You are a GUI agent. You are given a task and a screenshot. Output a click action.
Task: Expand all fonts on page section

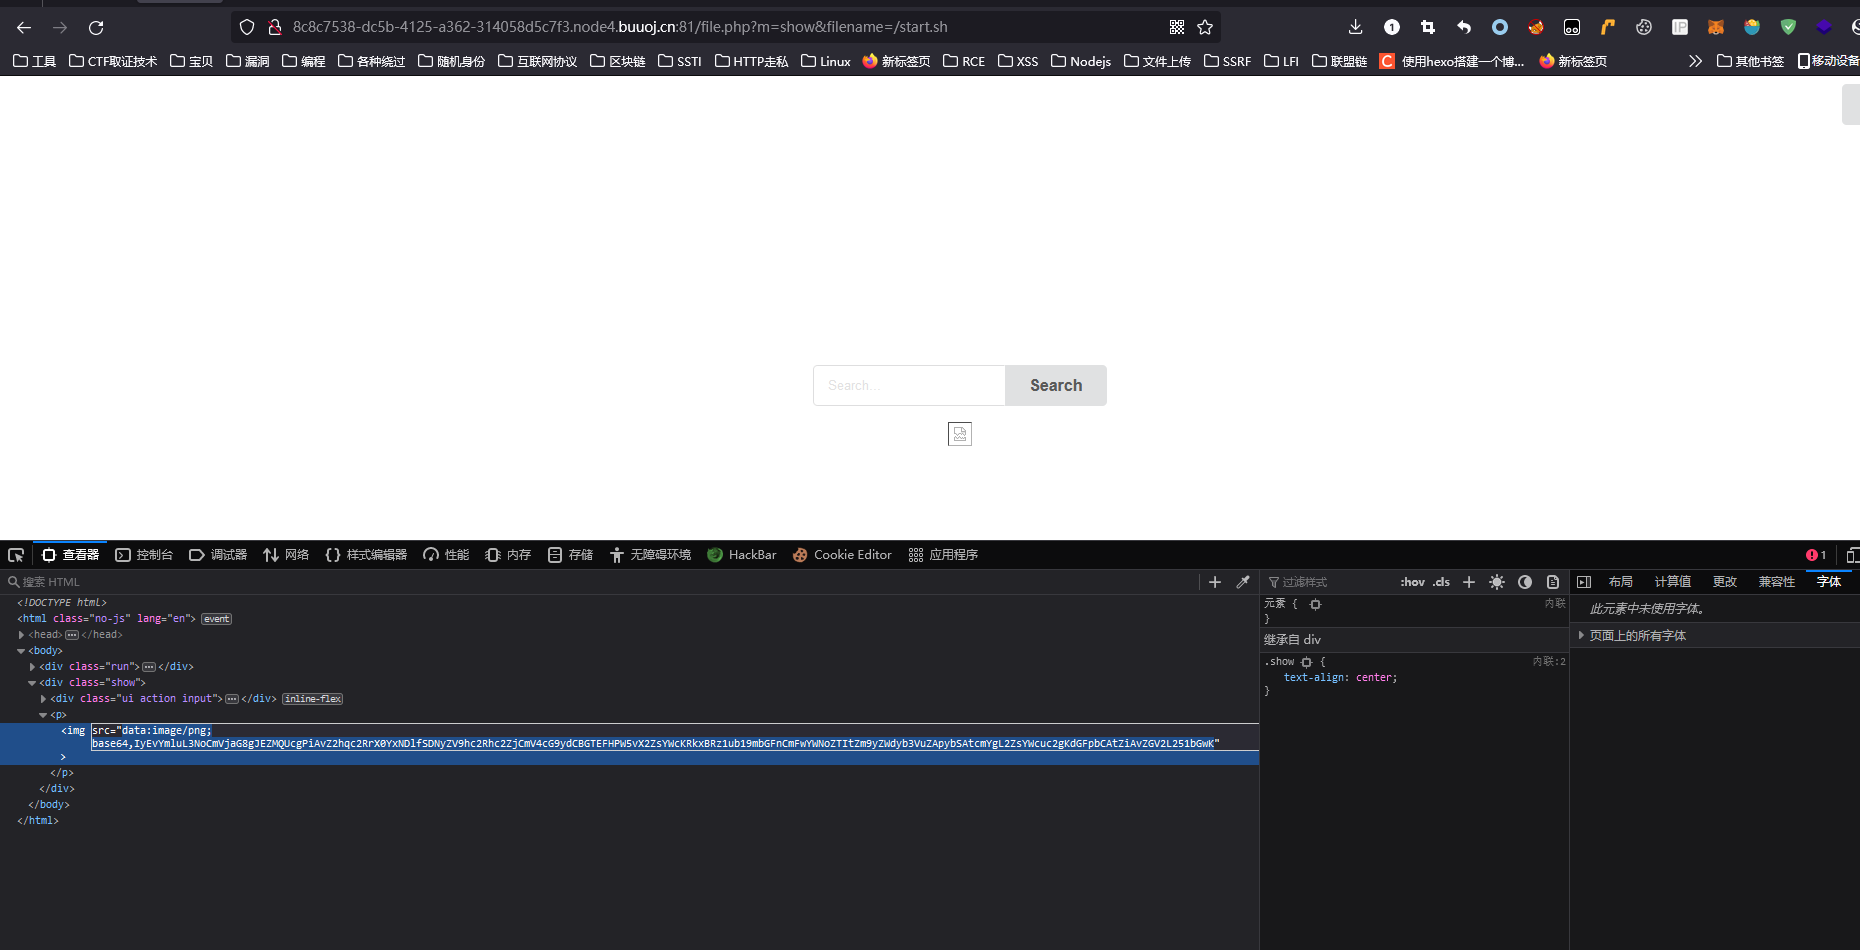[1581, 636]
